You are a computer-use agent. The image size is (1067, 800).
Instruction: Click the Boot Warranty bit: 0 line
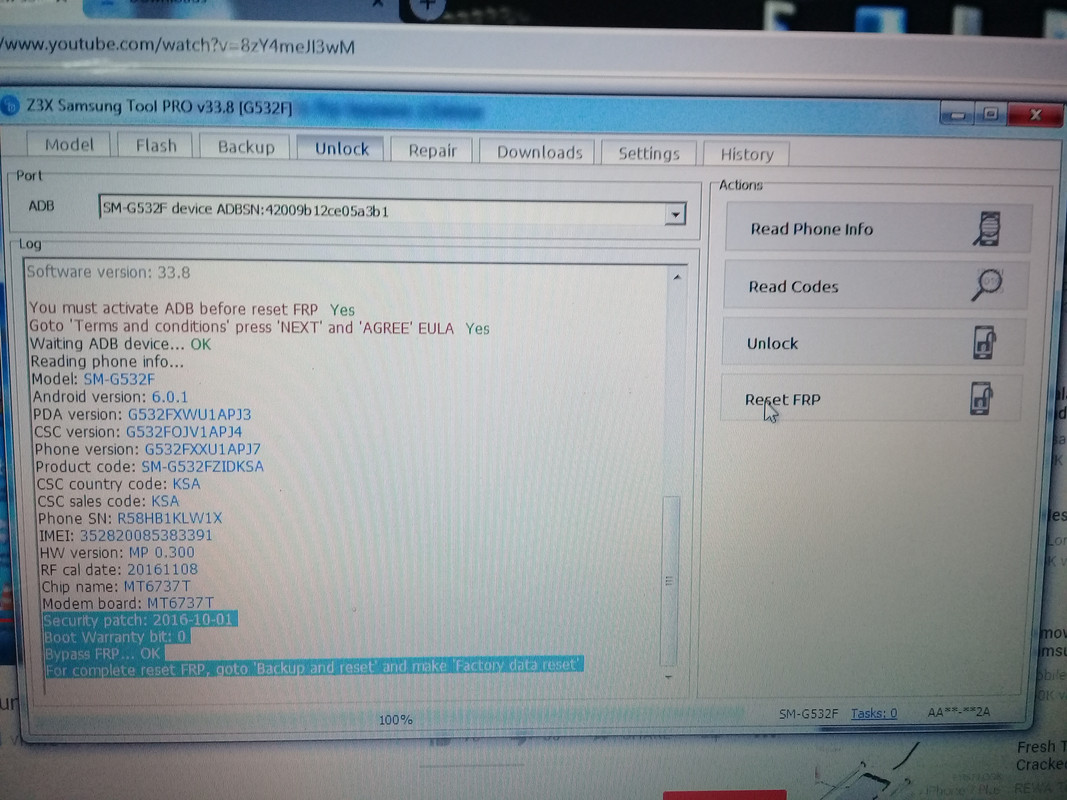(116, 637)
